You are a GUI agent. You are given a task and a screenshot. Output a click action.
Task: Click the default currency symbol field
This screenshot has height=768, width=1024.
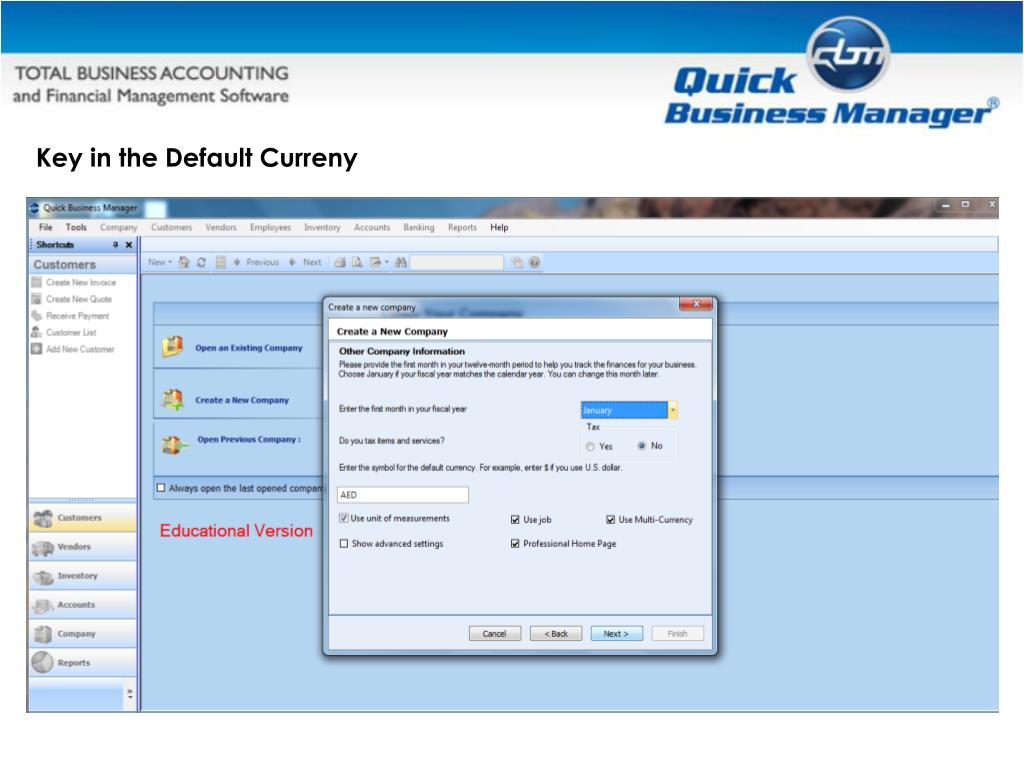(403, 495)
